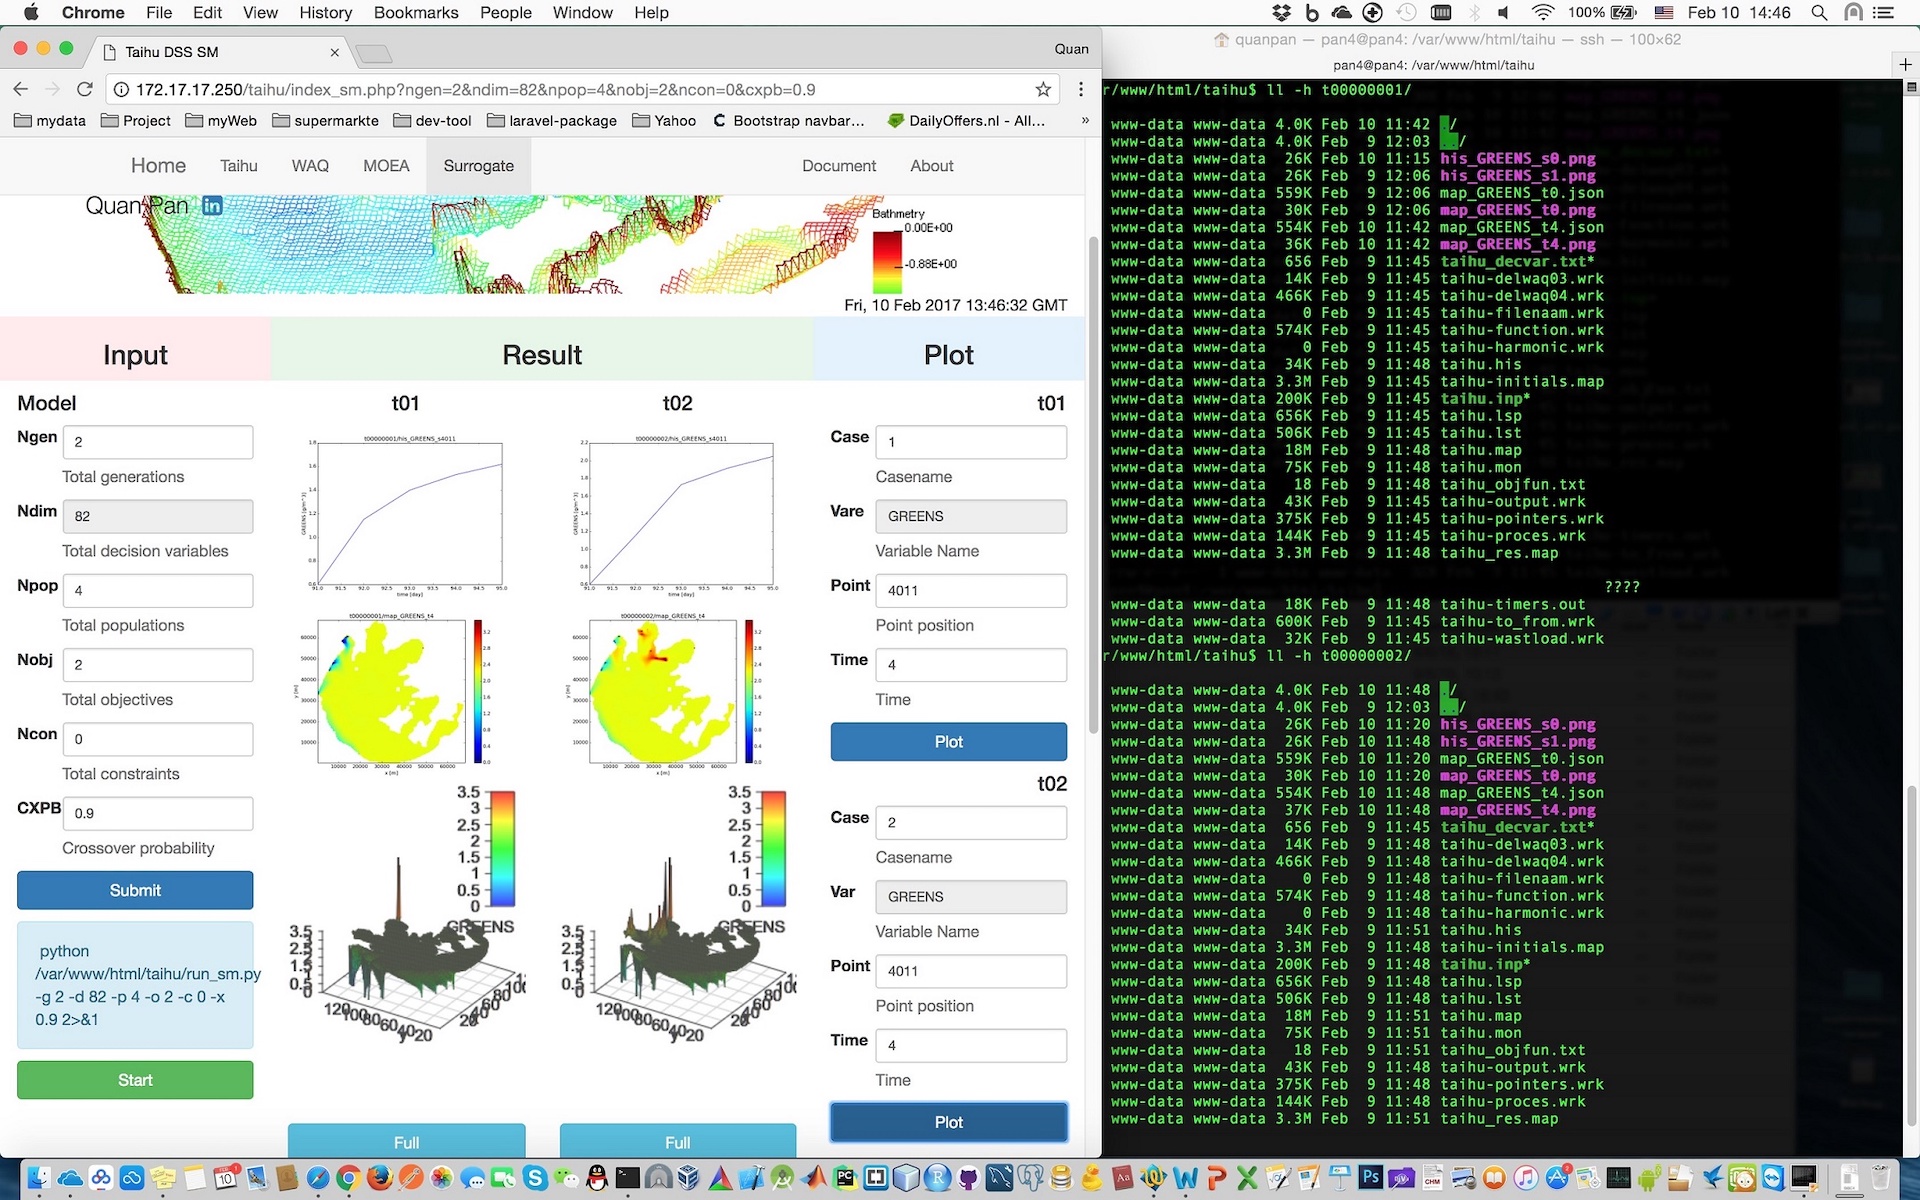The image size is (1920, 1200).
Task: Click the CXPB crossover probability field
Action: pos(158,813)
